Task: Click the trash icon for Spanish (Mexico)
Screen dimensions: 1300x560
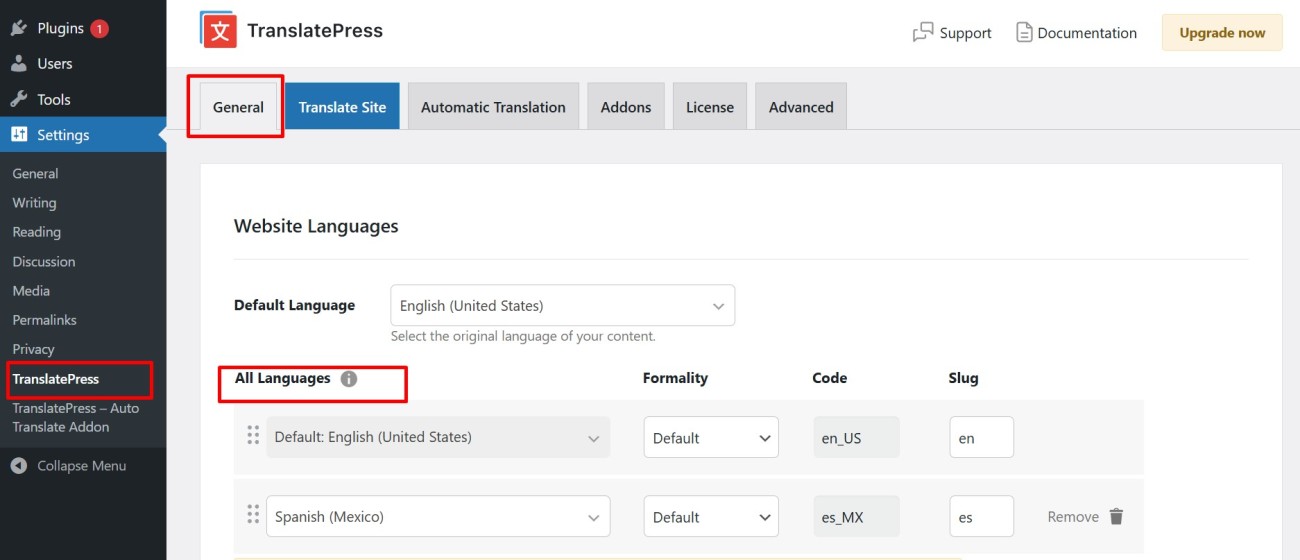Action: pos(1116,517)
